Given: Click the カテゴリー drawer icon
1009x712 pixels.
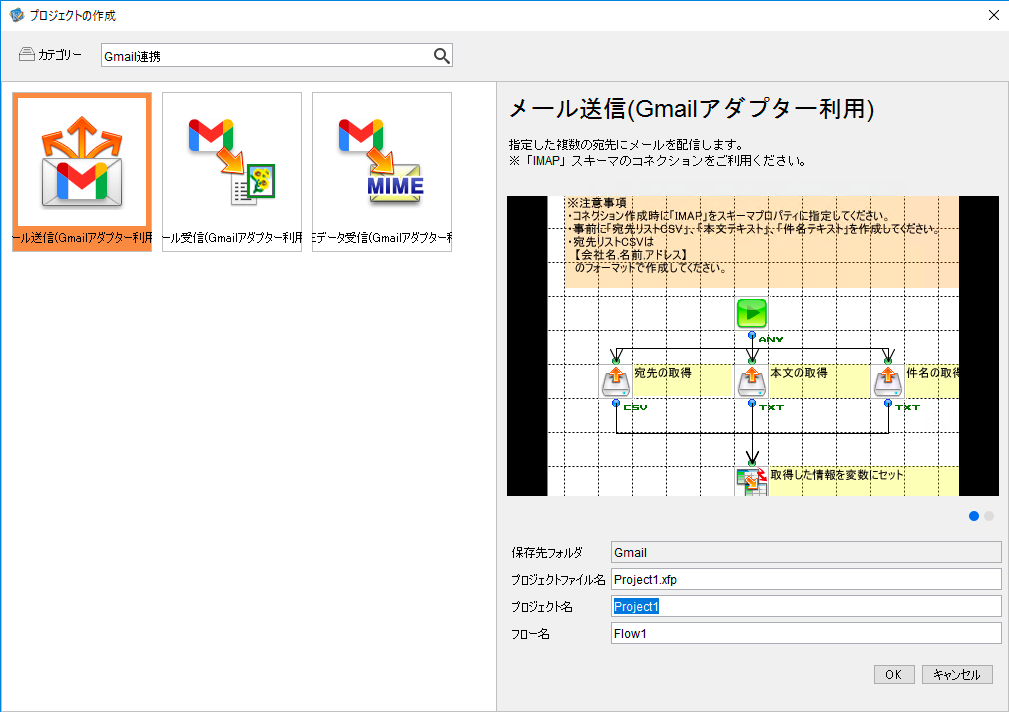Looking at the screenshot, I should point(26,54).
